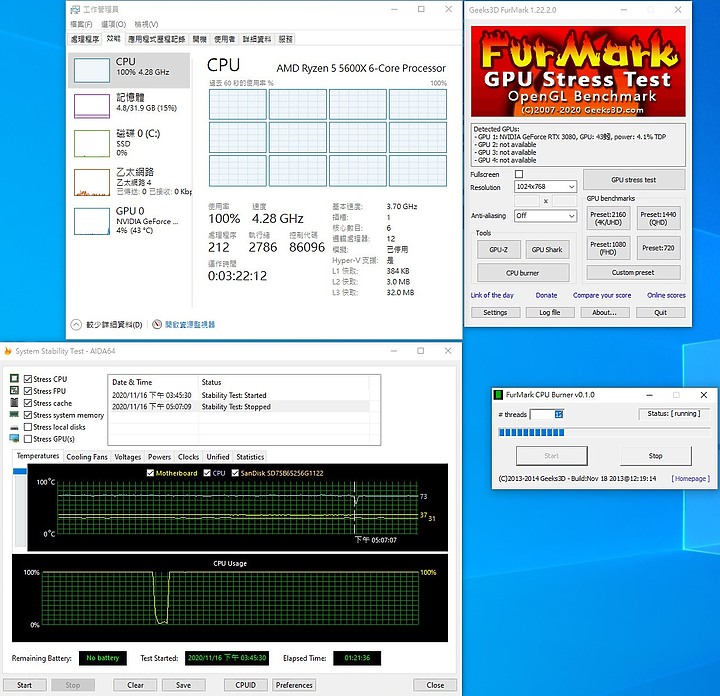Open the Options menu in Task Manager
The height and width of the screenshot is (696, 720).
click(113, 24)
